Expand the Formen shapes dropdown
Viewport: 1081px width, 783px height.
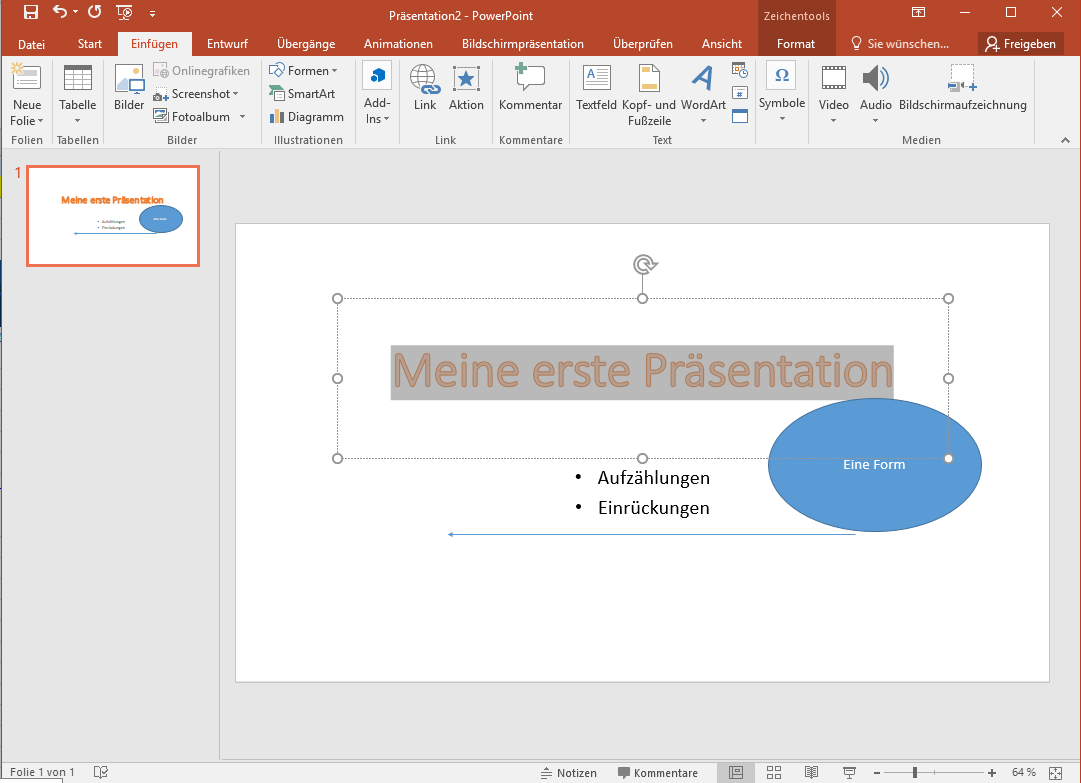pos(334,71)
